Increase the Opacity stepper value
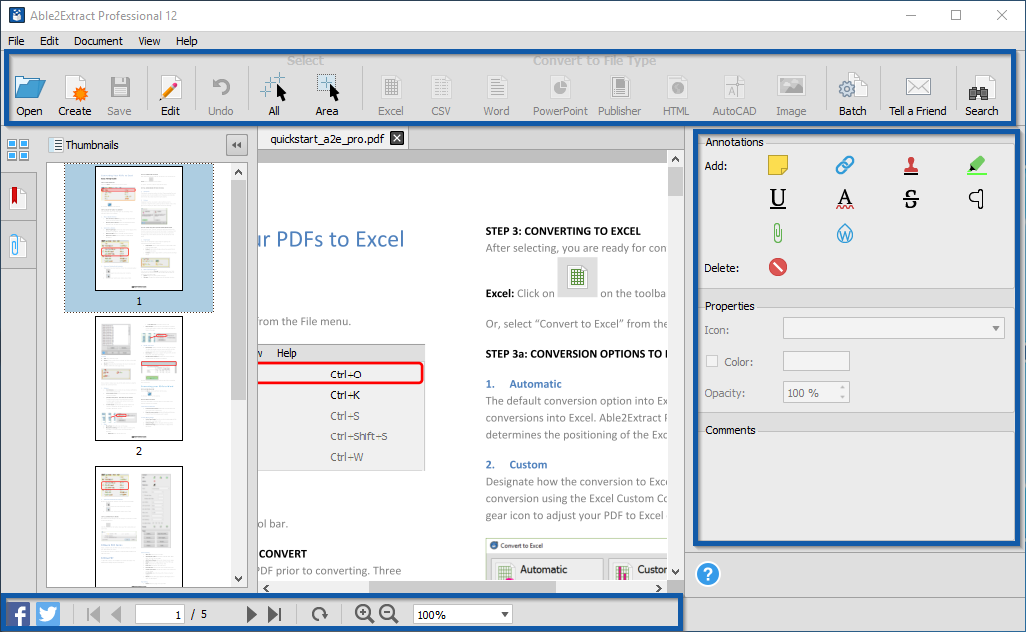The width and height of the screenshot is (1026, 632). 842,387
